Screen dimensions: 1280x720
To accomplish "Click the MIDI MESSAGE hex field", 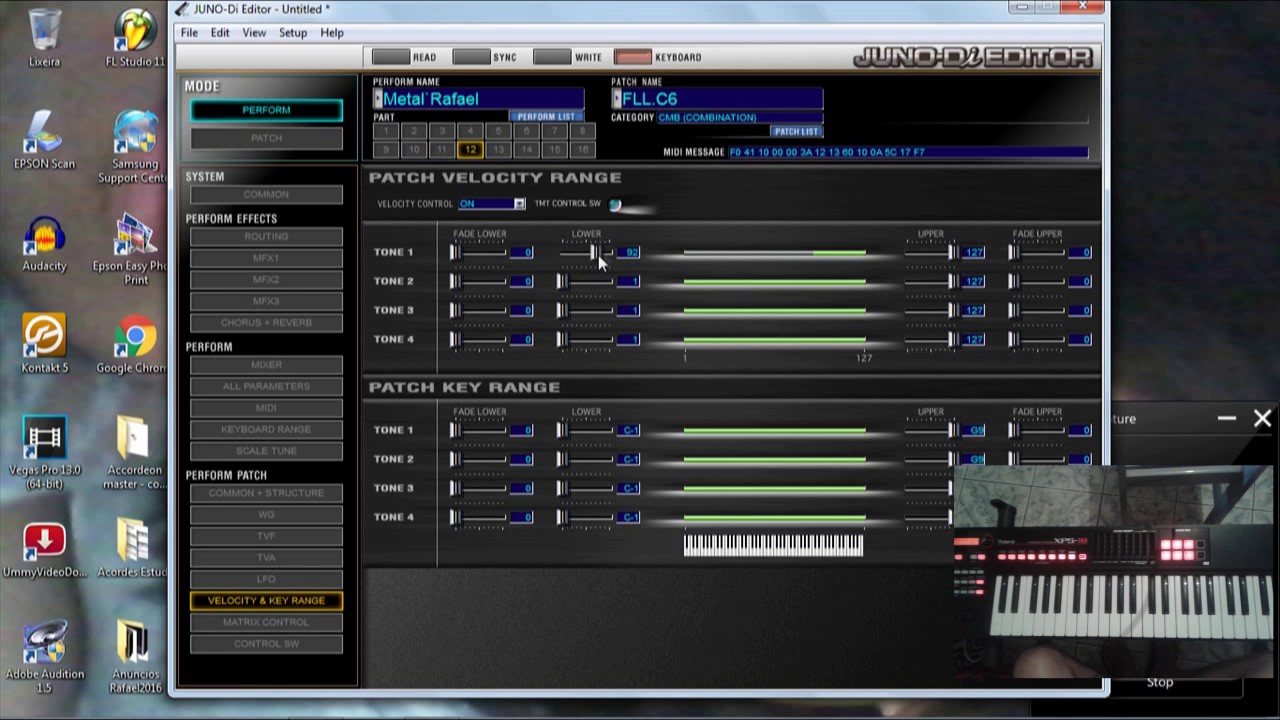I will click(x=907, y=152).
